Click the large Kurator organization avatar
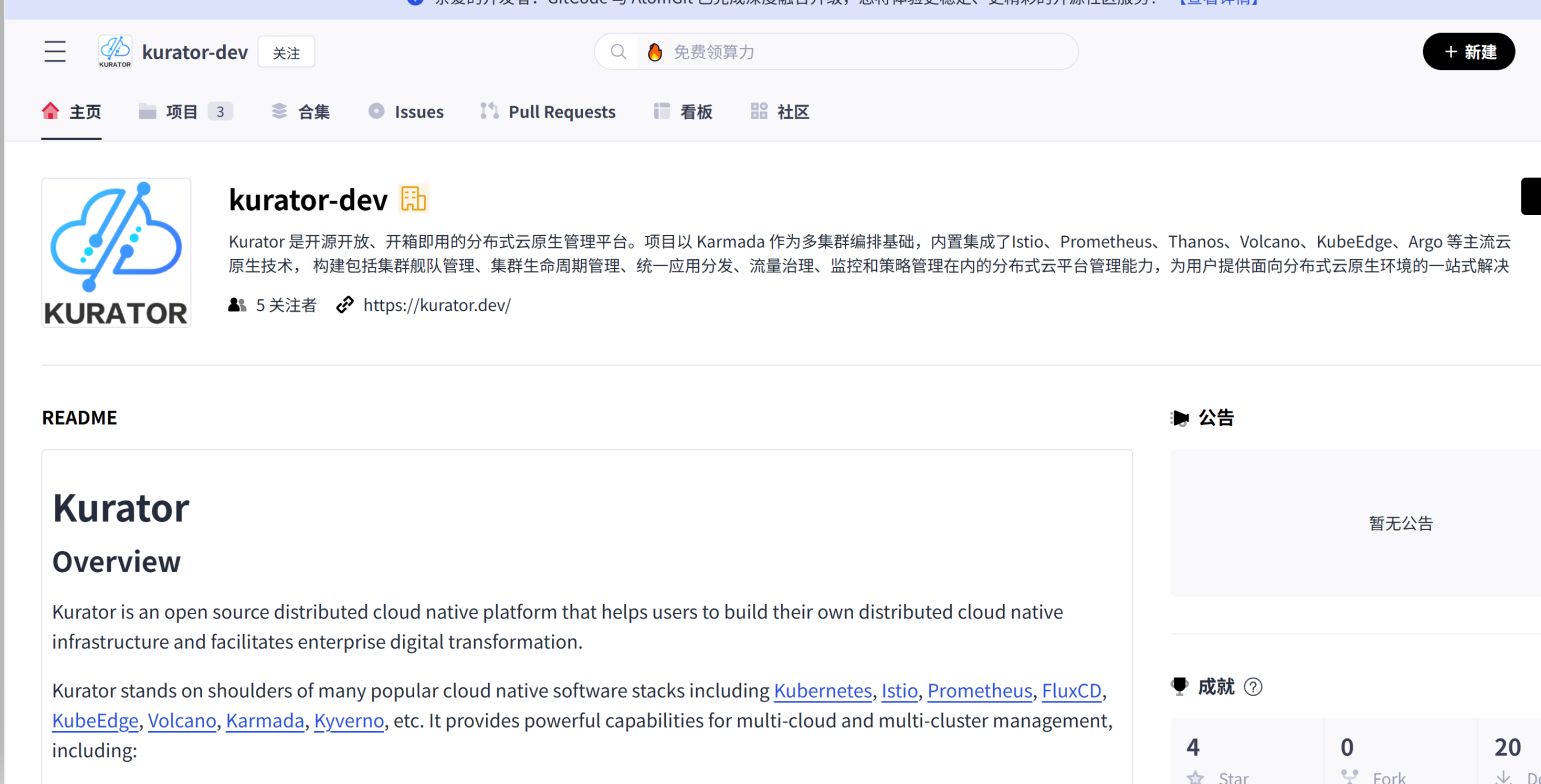Viewport: 1541px width, 784px height. pos(116,253)
